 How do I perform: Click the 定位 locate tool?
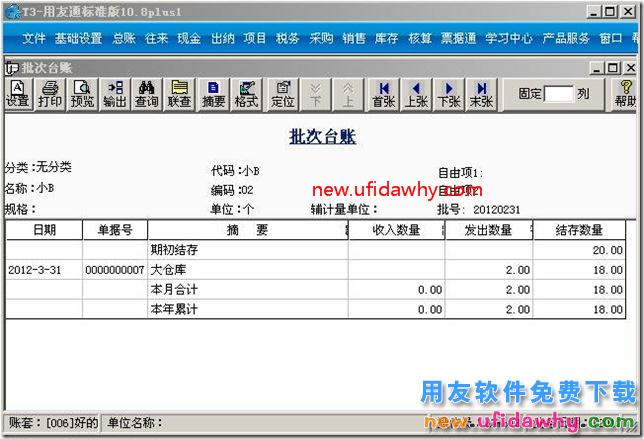[x=283, y=94]
